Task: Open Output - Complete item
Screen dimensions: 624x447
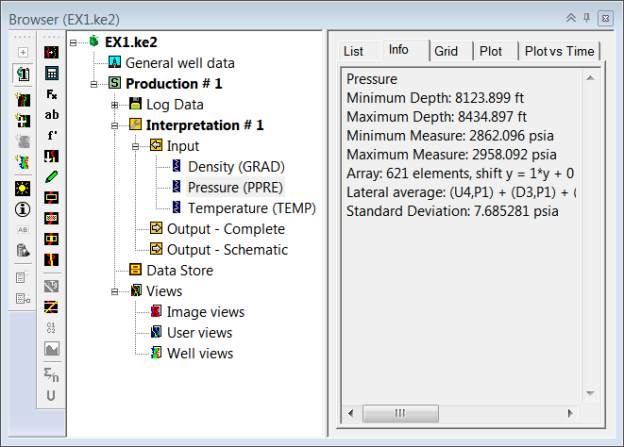Action: pyautogui.click(x=226, y=229)
